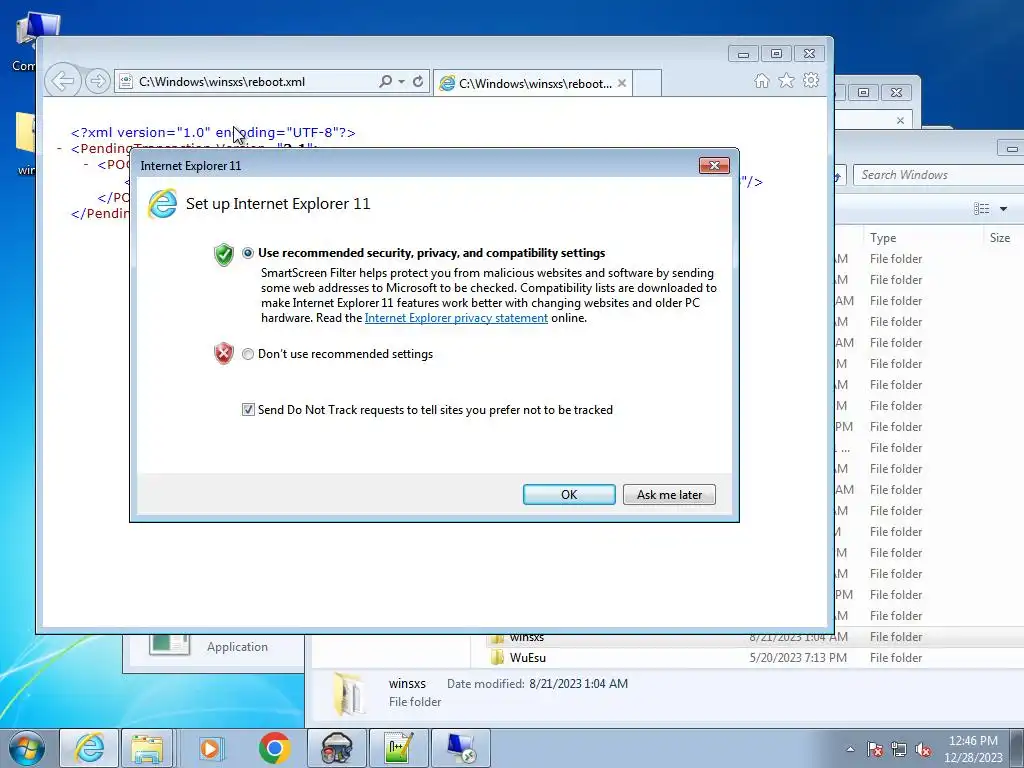1024x768 pixels.
Task: Confirm setup with OK button
Action: pos(569,494)
